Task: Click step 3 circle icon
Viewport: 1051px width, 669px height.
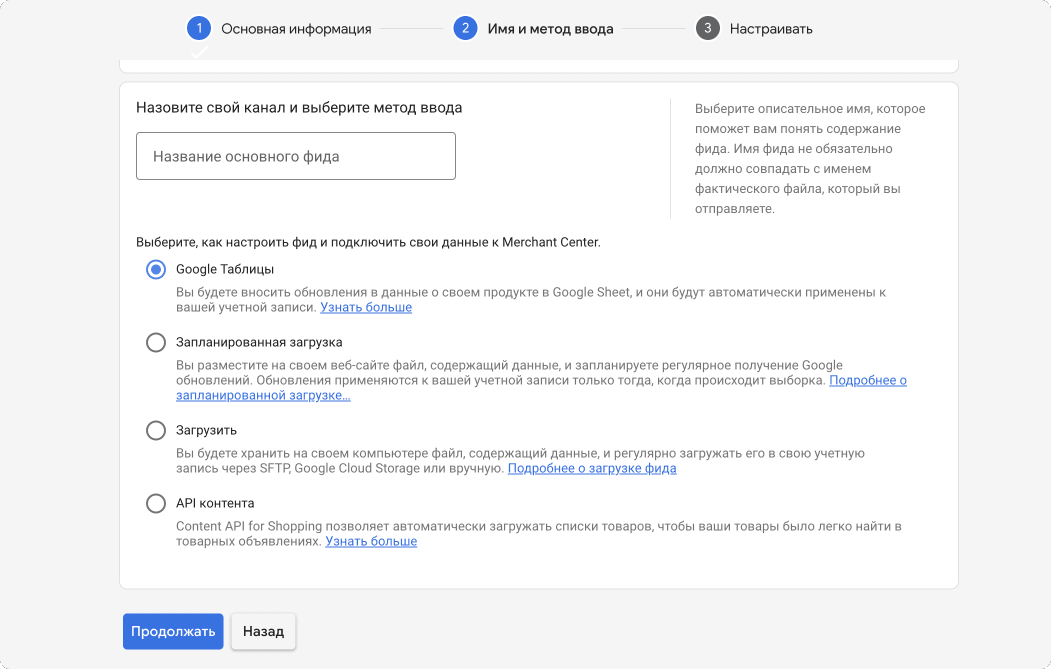Action: coord(707,29)
